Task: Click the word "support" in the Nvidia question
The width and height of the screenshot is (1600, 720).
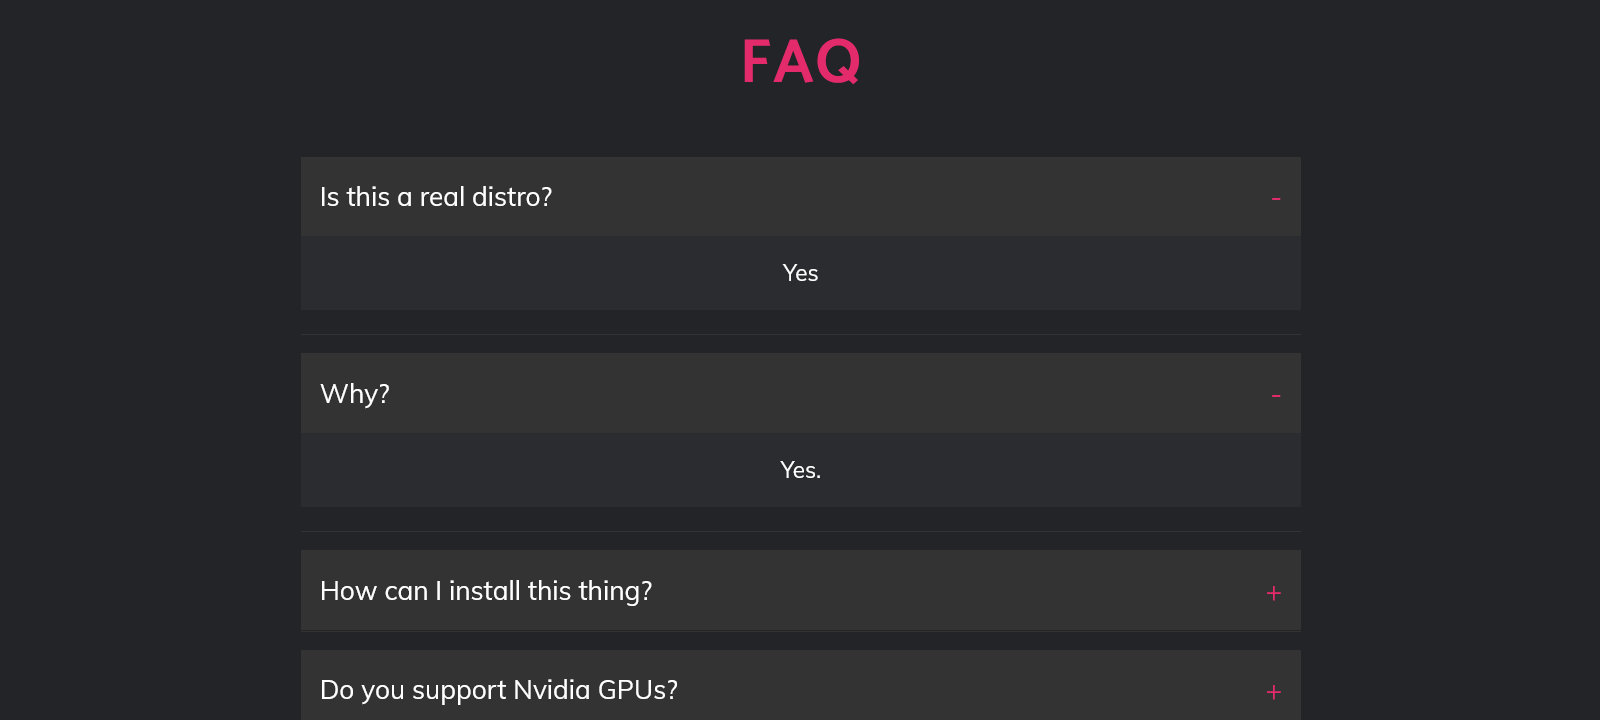Action: pyautogui.click(x=459, y=690)
